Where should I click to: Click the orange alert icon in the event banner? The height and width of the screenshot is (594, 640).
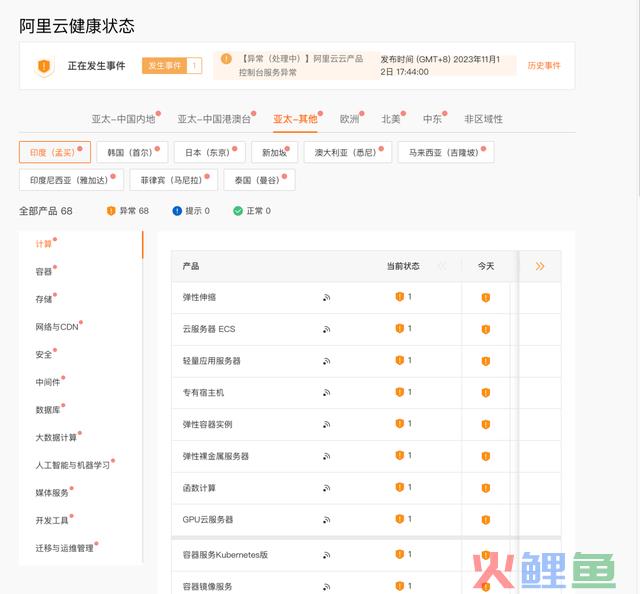click(226, 59)
